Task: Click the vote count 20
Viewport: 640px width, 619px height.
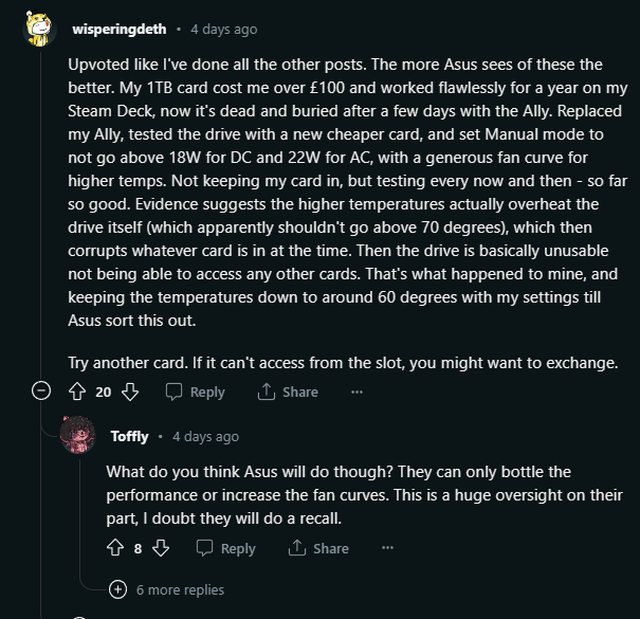Action: 103,391
